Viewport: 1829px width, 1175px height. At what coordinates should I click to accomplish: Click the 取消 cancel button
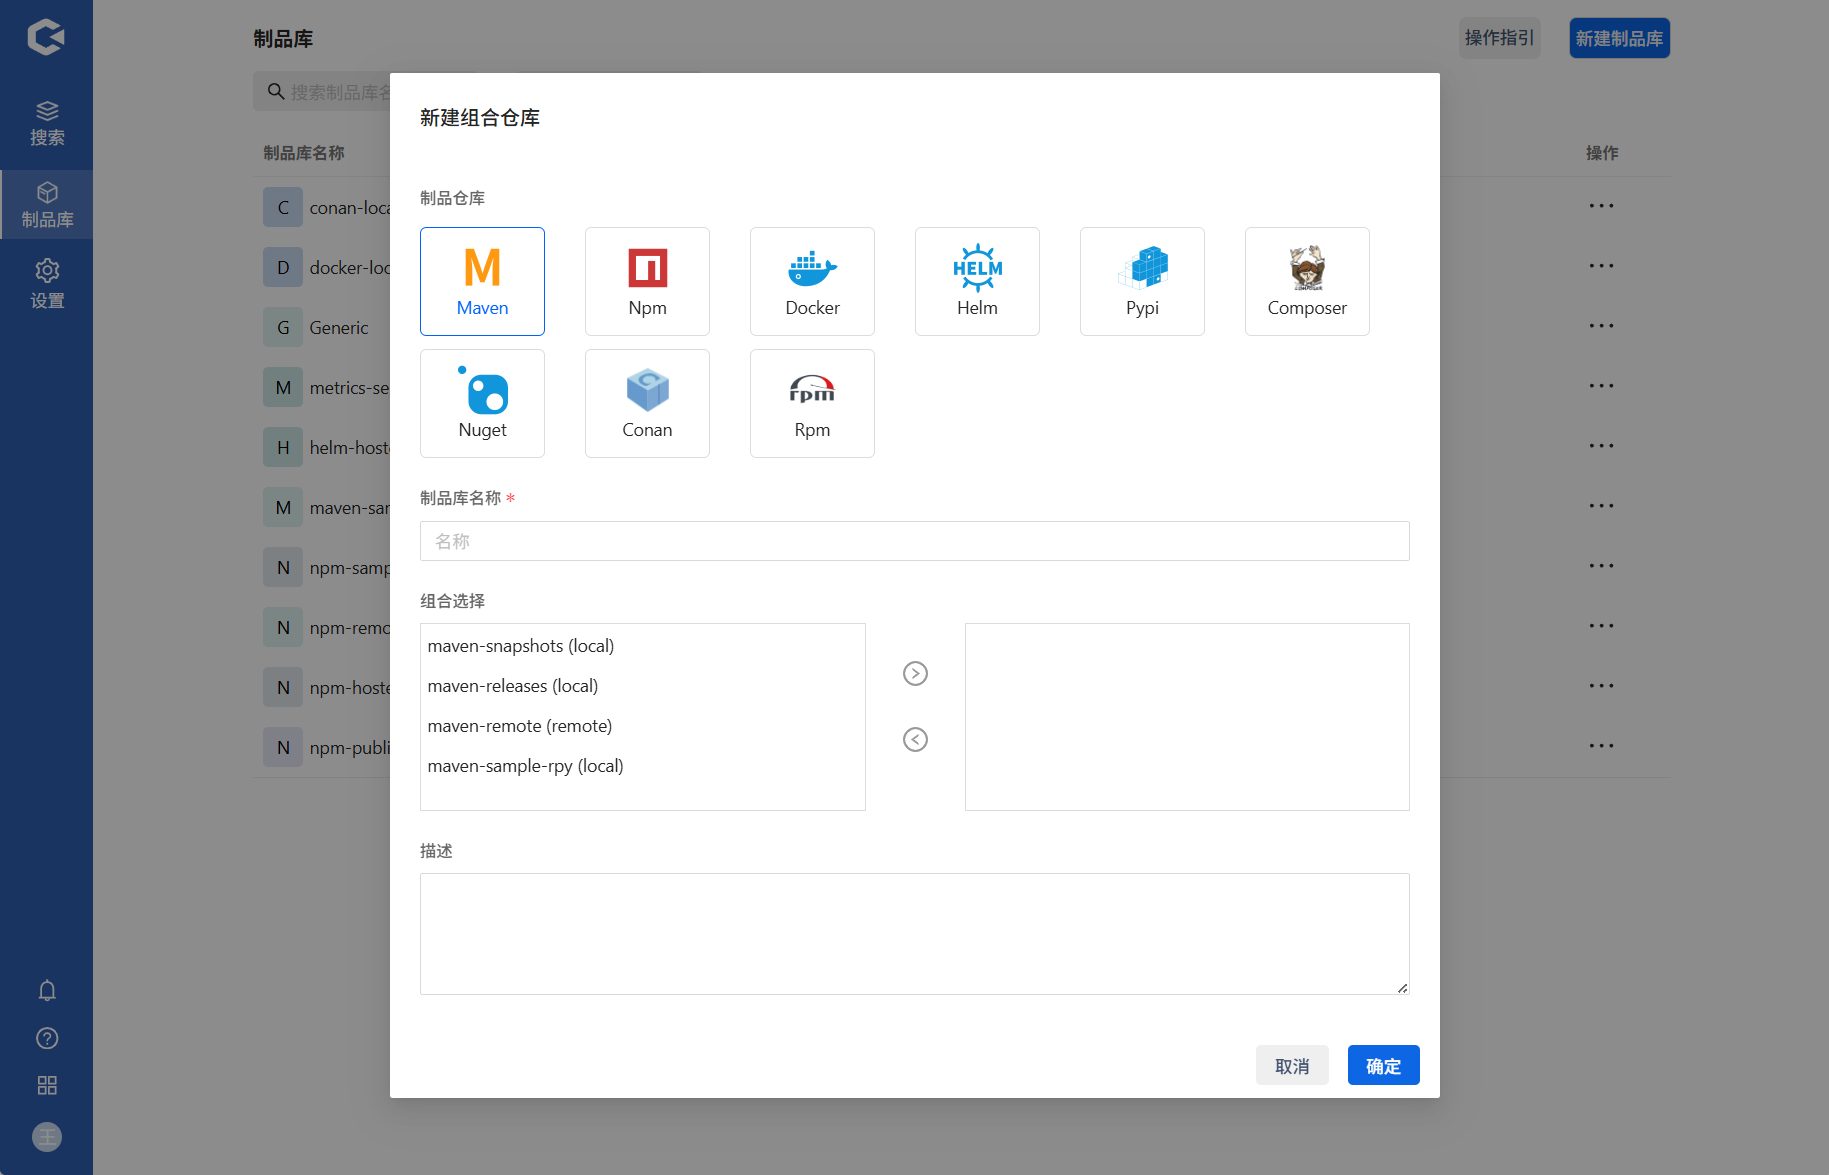pos(1292,1065)
